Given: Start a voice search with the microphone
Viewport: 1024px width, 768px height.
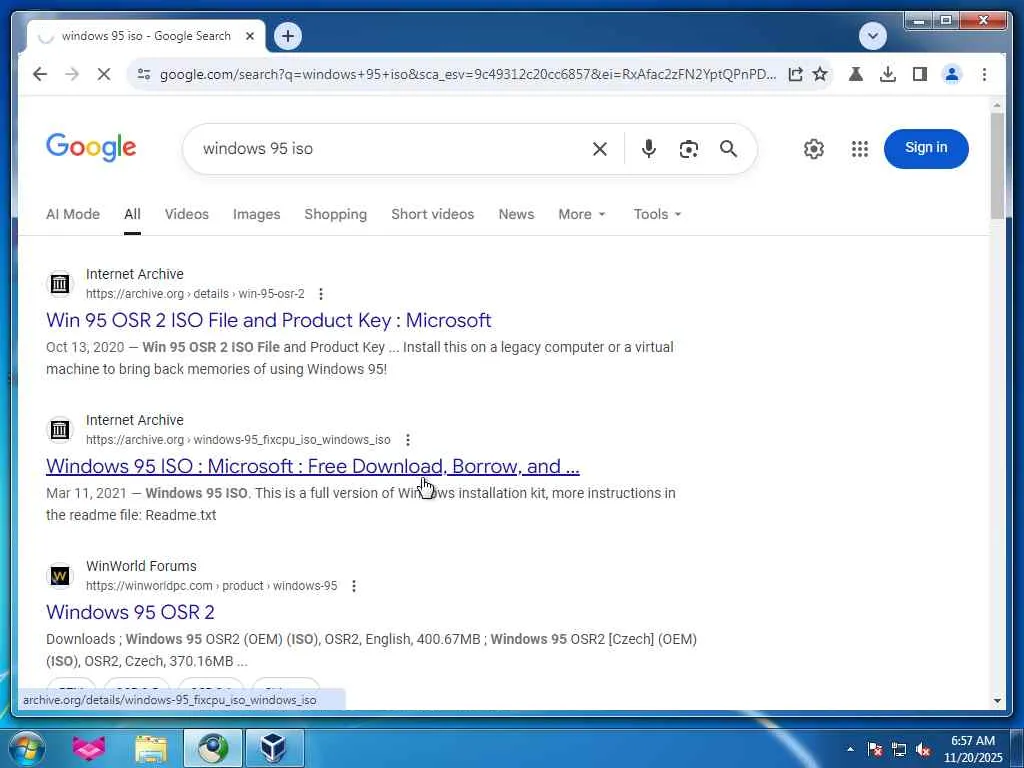Looking at the screenshot, I should point(648,149).
